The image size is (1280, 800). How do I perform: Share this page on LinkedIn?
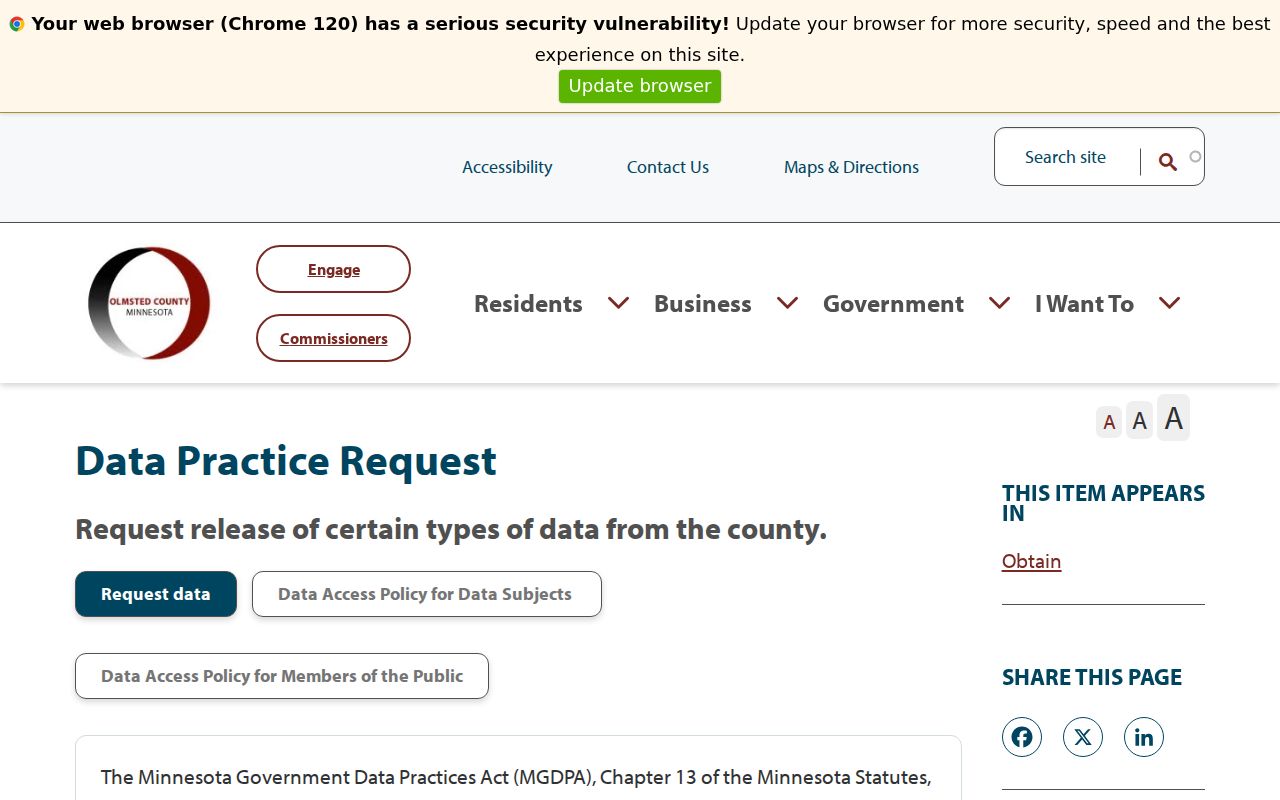[x=1144, y=737]
